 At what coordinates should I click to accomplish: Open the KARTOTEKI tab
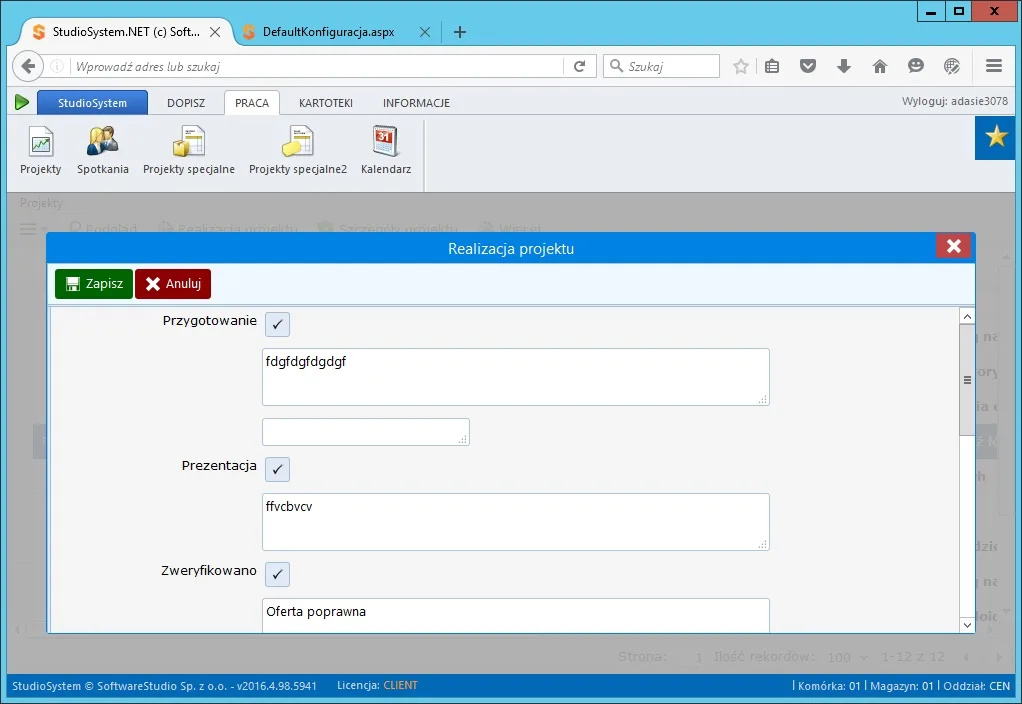pyautogui.click(x=326, y=103)
